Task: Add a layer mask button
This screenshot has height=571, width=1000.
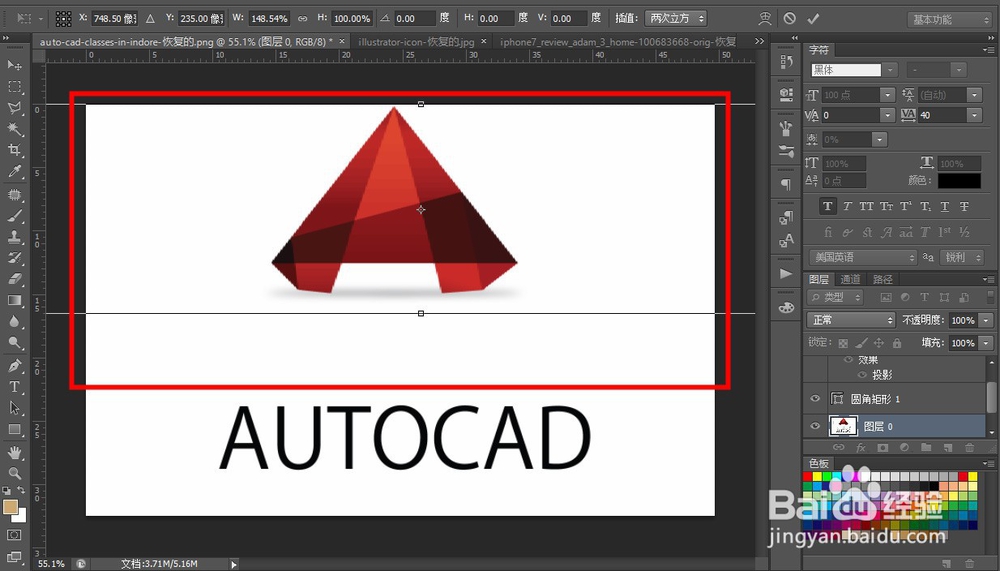Action: pyautogui.click(x=883, y=448)
